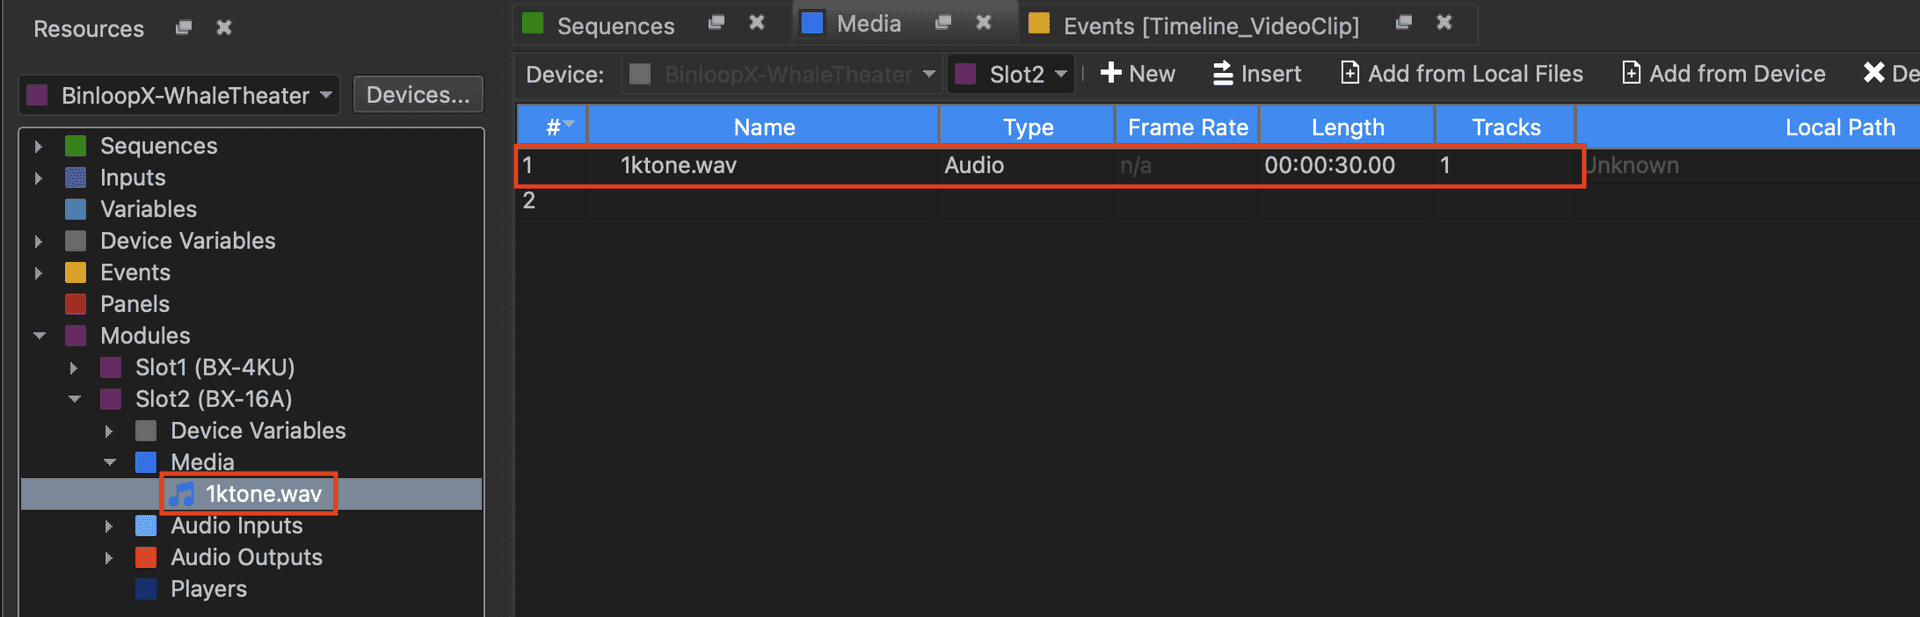Expand the Sequences tree node
Viewport: 1920px width, 617px height.
pyautogui.click(x=38, y=146)
